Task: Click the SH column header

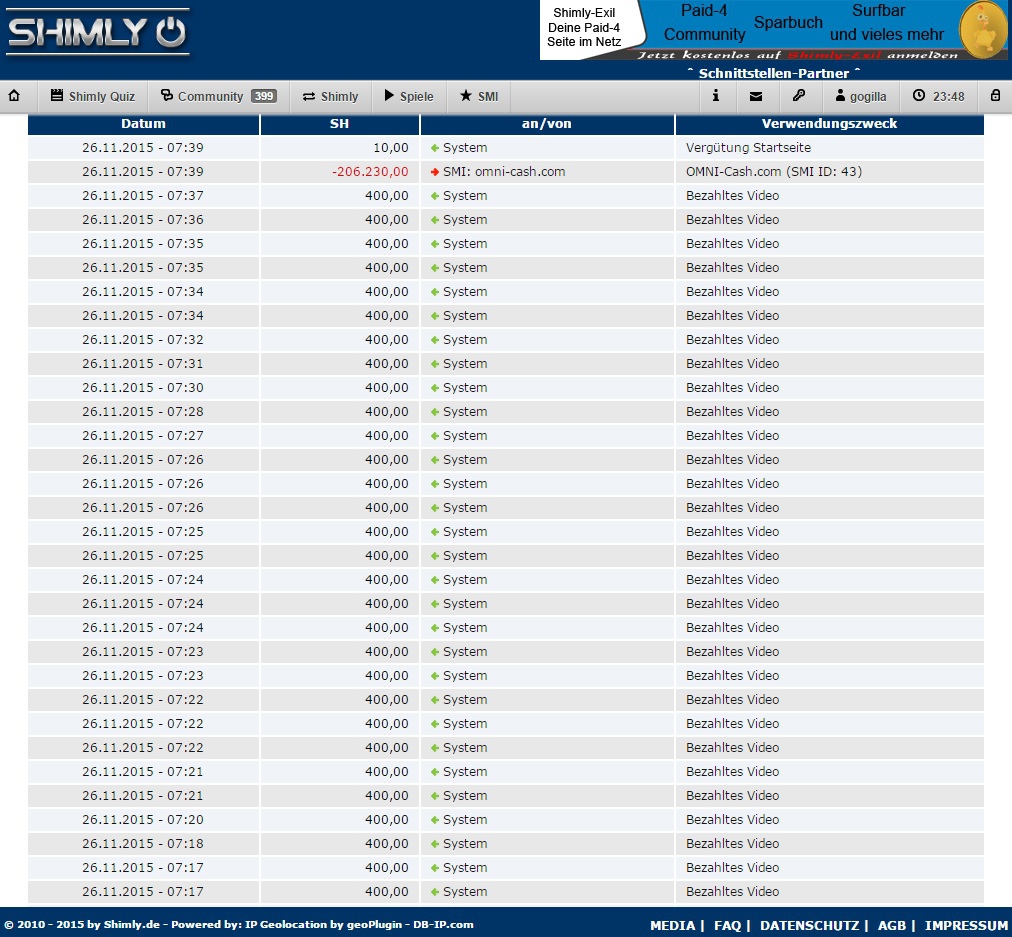Action: [x=339, y=124]
